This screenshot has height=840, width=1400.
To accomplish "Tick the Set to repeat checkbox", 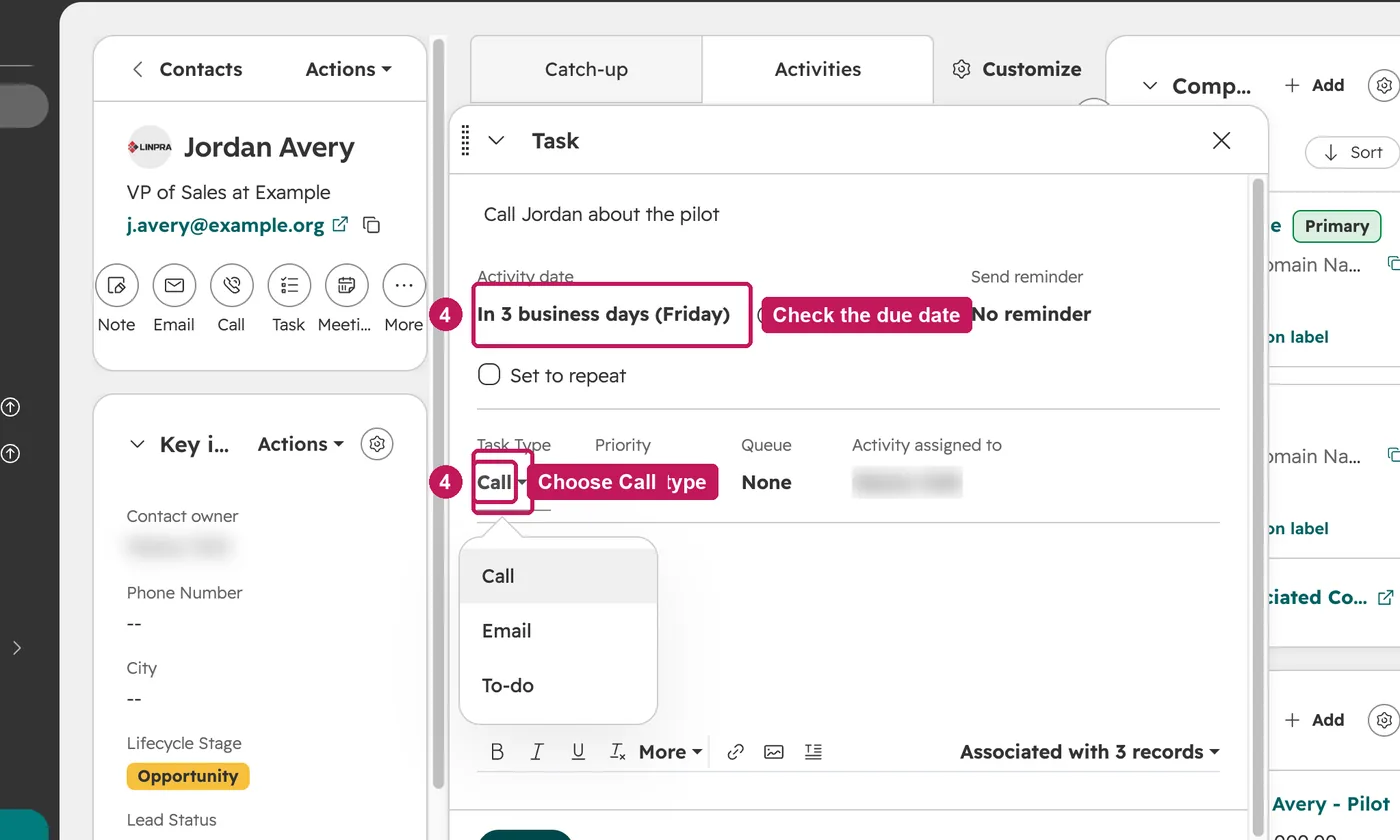I will 489,375.
